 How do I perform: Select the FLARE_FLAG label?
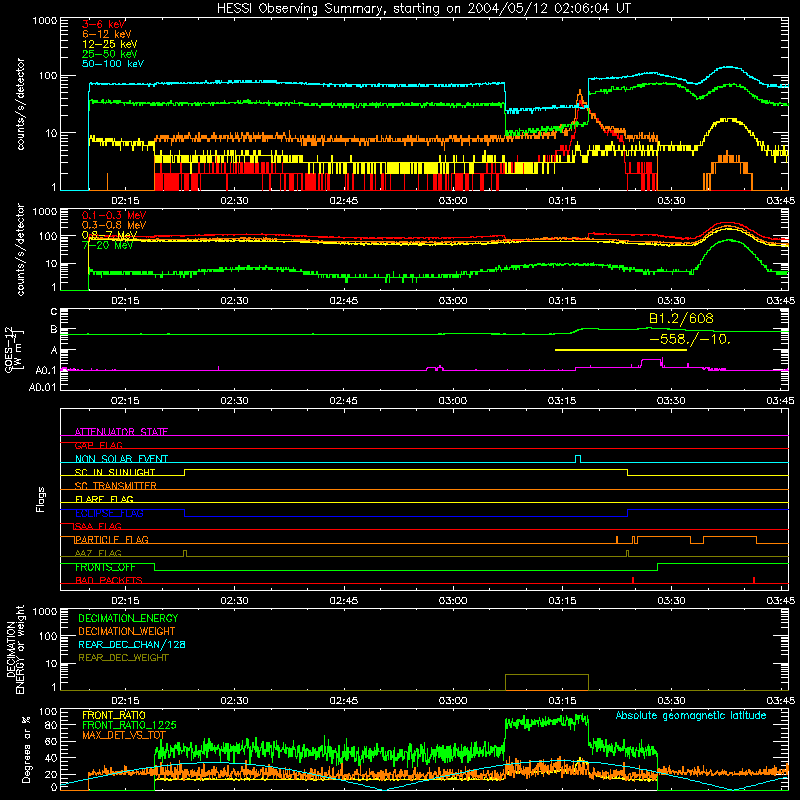pos(104,499)
